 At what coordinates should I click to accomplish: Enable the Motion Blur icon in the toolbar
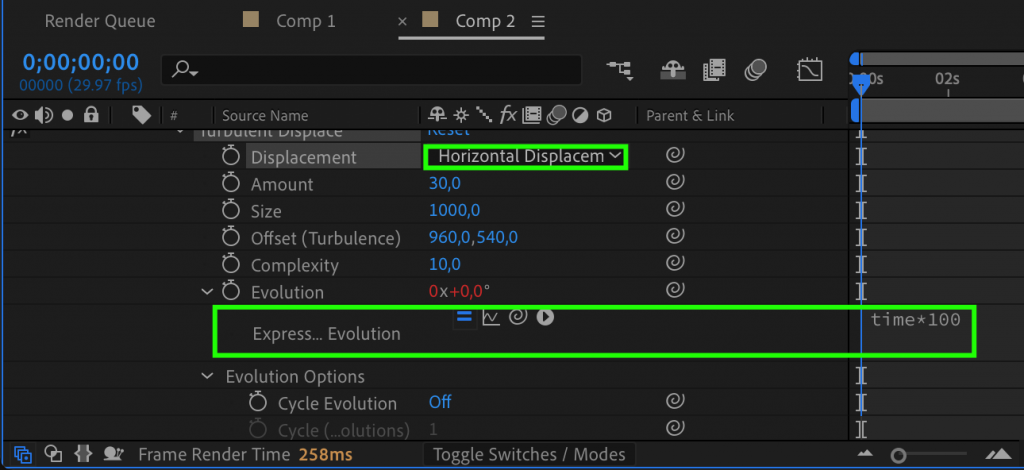pyautogui.click(x=756, y=69)
